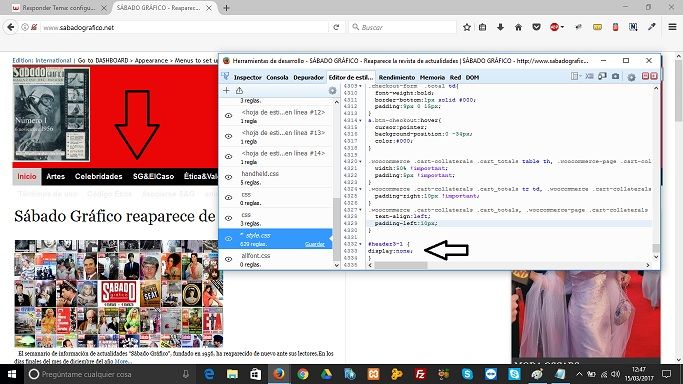The width and height of the screenshot is (683, 384).
Task: Open the Pocket icon in the toolbar
Action: click(536, 27)
